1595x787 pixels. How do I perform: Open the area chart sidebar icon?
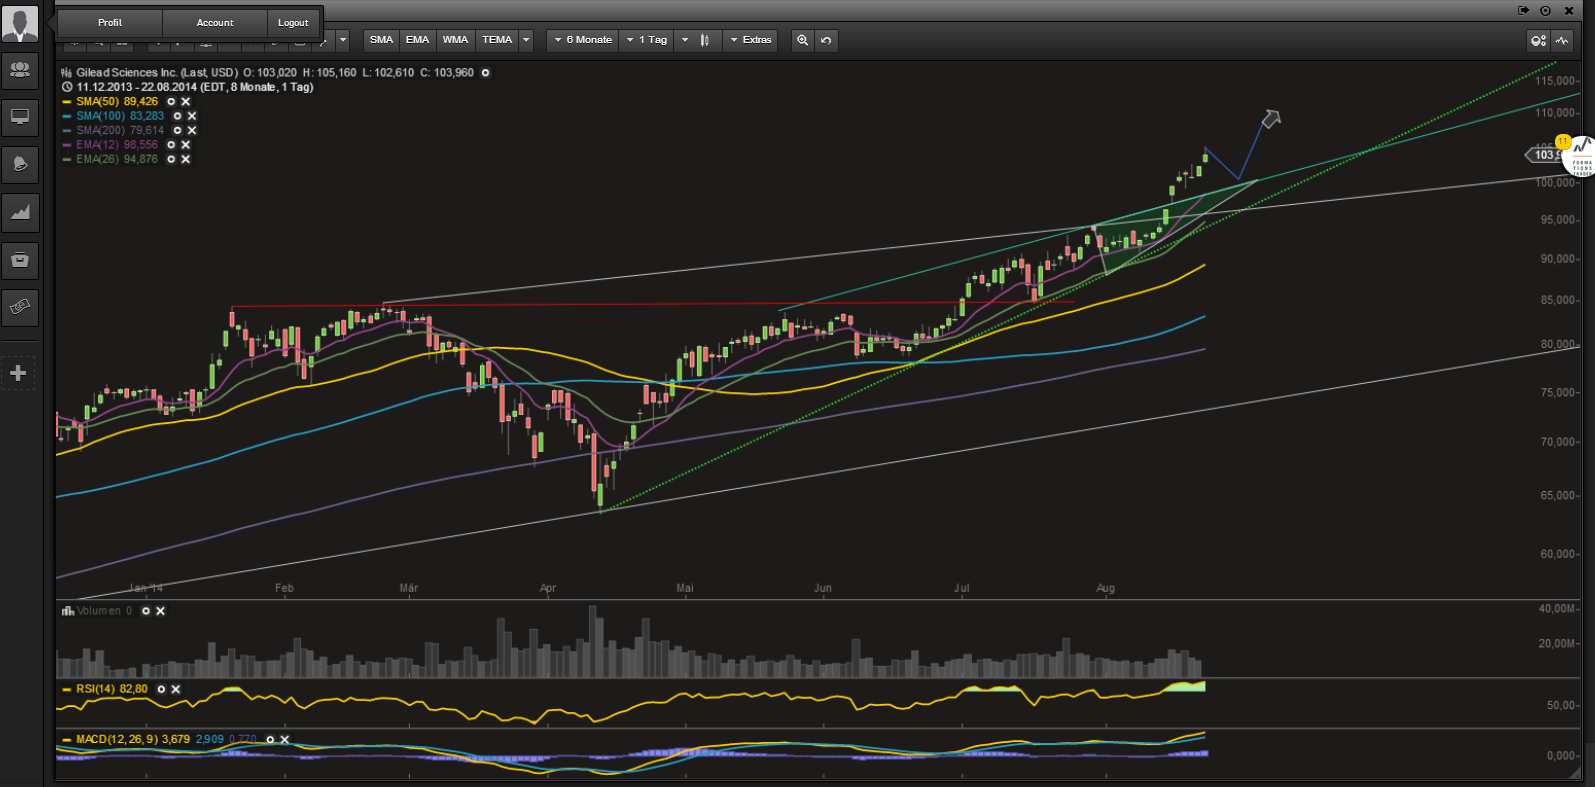[20, 212]
